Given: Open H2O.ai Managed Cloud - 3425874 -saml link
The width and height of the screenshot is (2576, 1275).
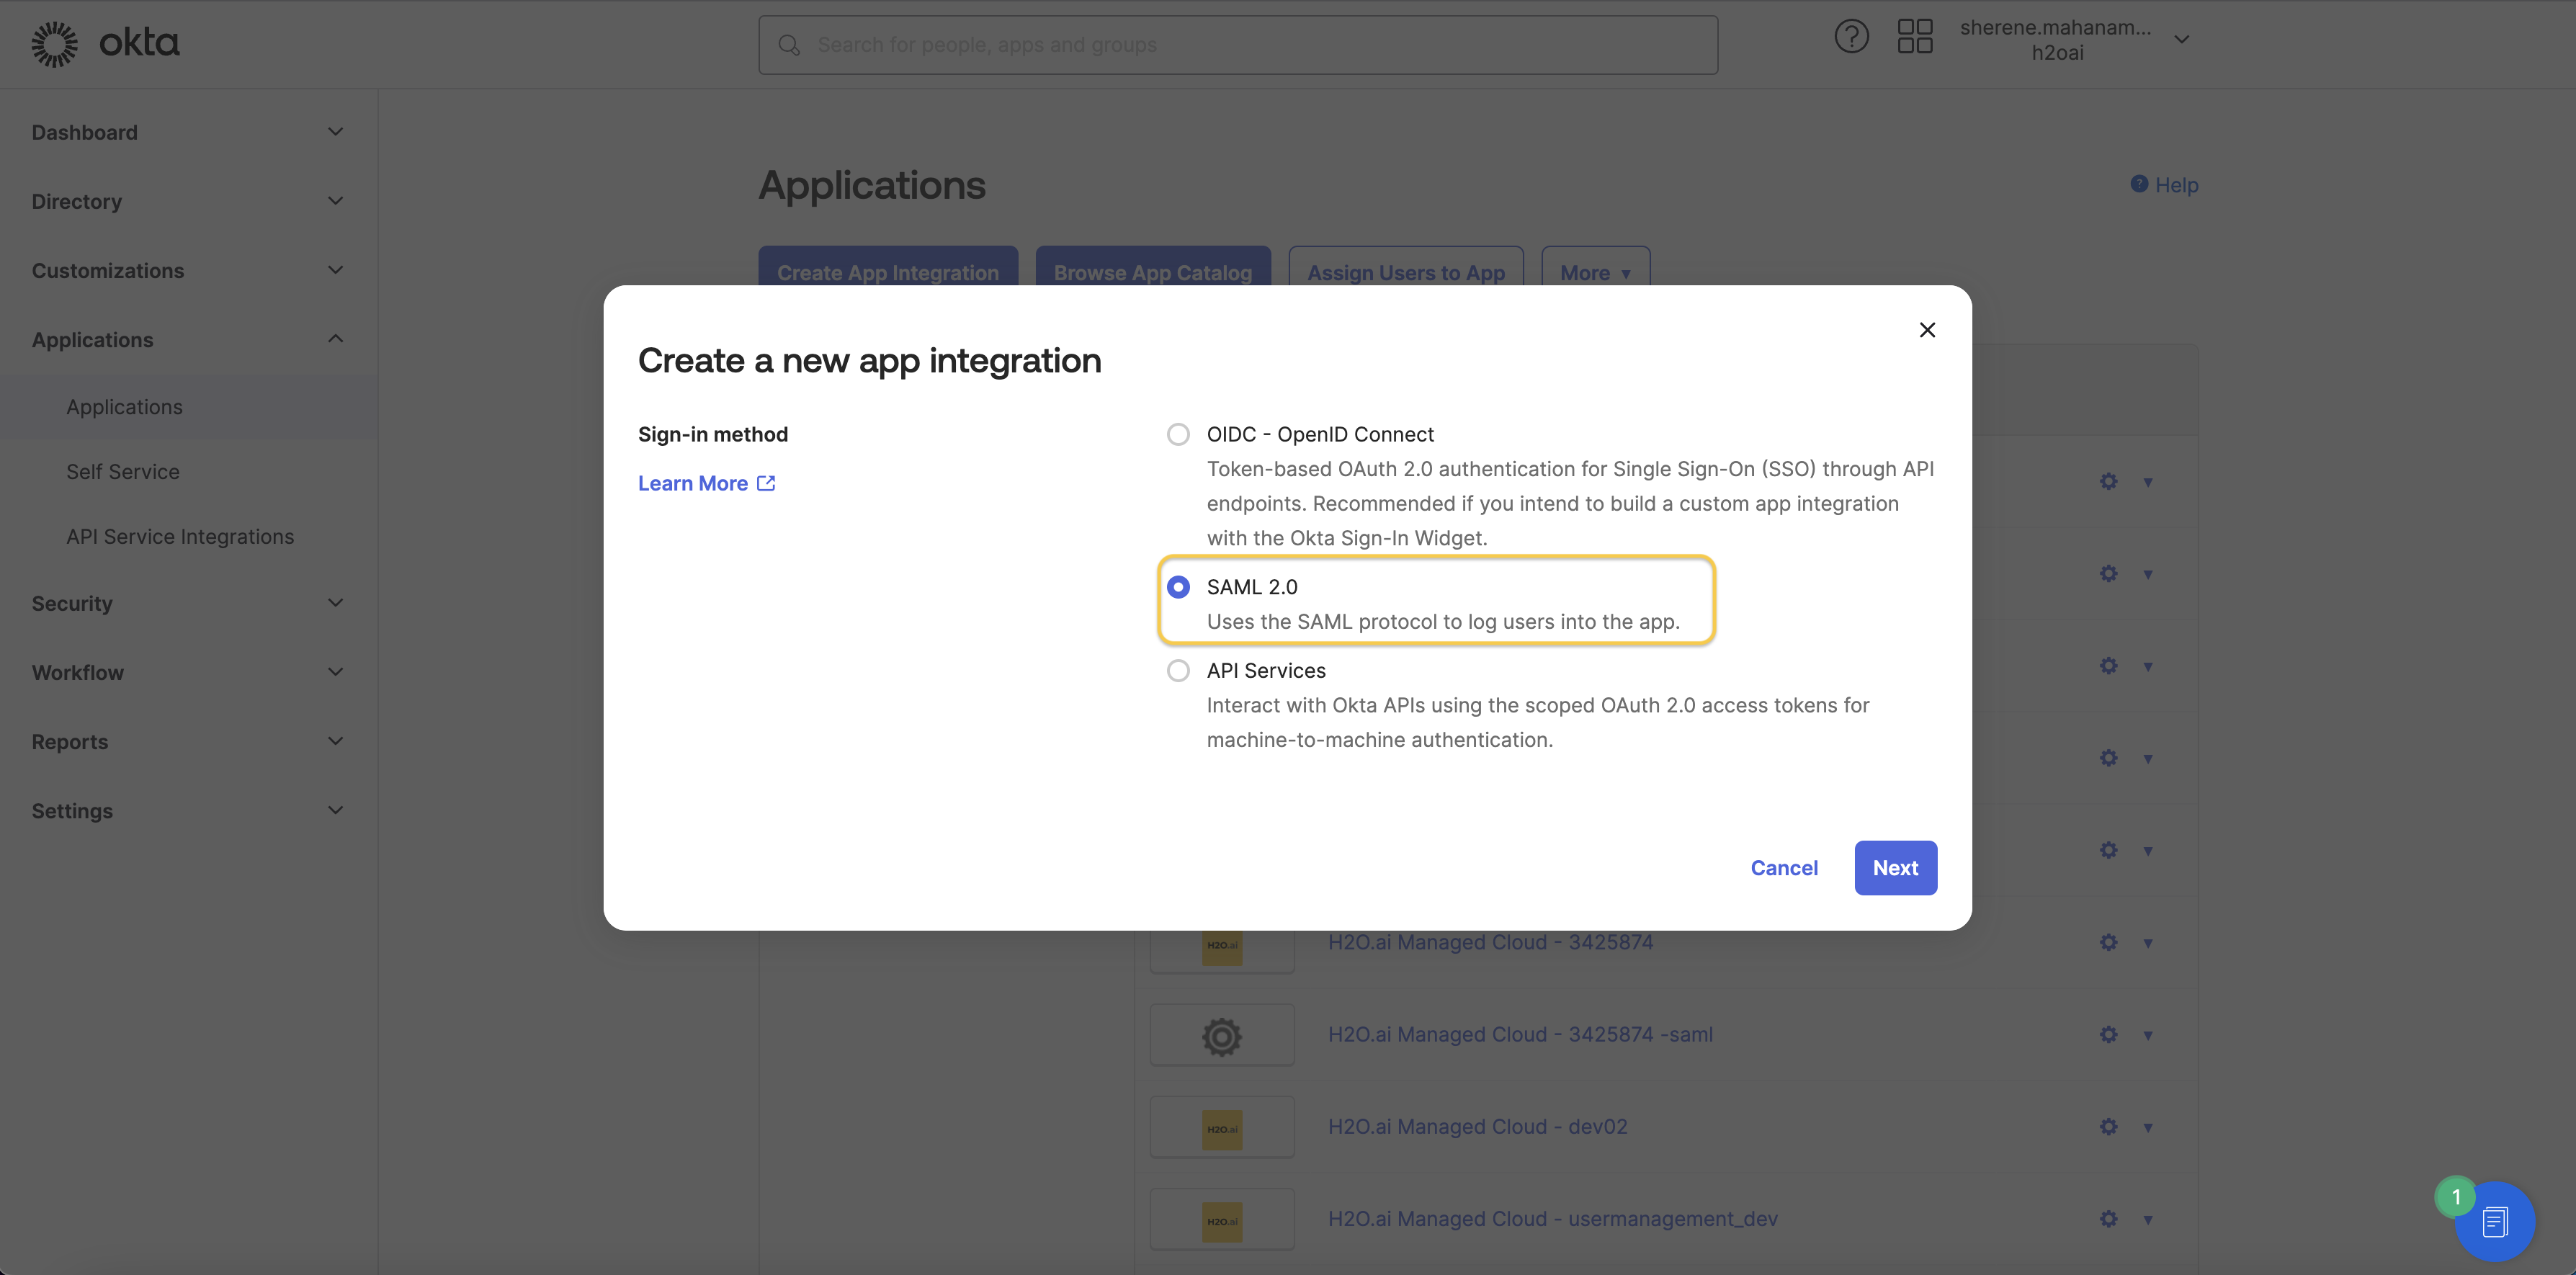Looking at the screenshot, I should (1520, 1034).
